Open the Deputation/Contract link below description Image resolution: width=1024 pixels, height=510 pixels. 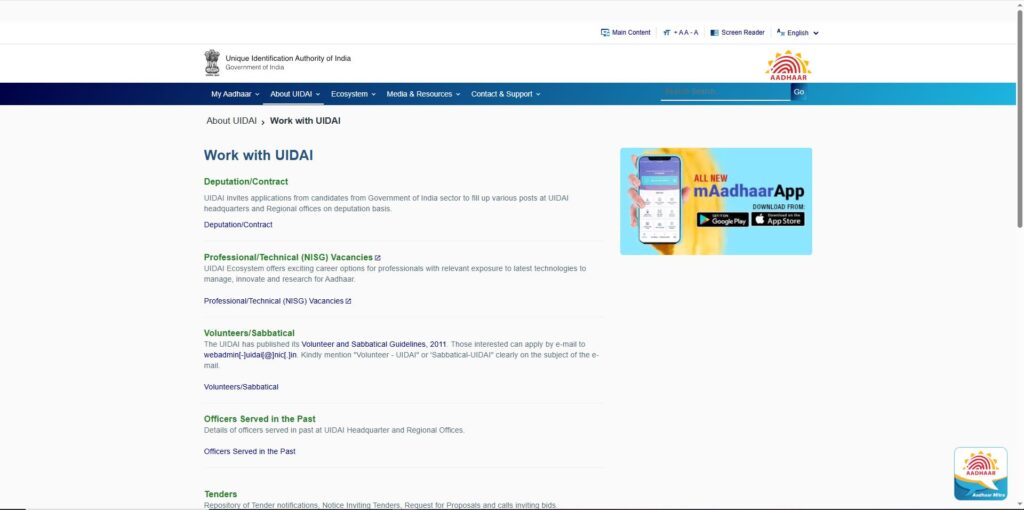[x=238, y=225]
